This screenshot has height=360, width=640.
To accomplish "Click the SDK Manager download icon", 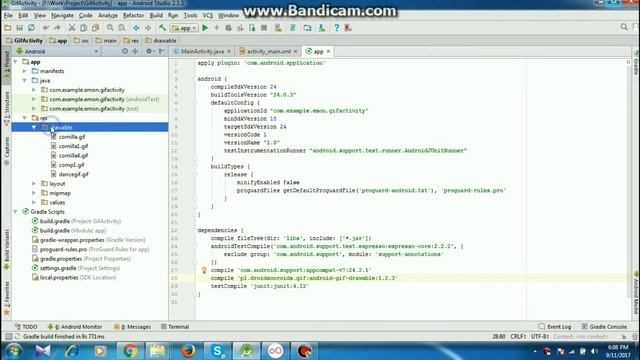I will pos(322,28).
